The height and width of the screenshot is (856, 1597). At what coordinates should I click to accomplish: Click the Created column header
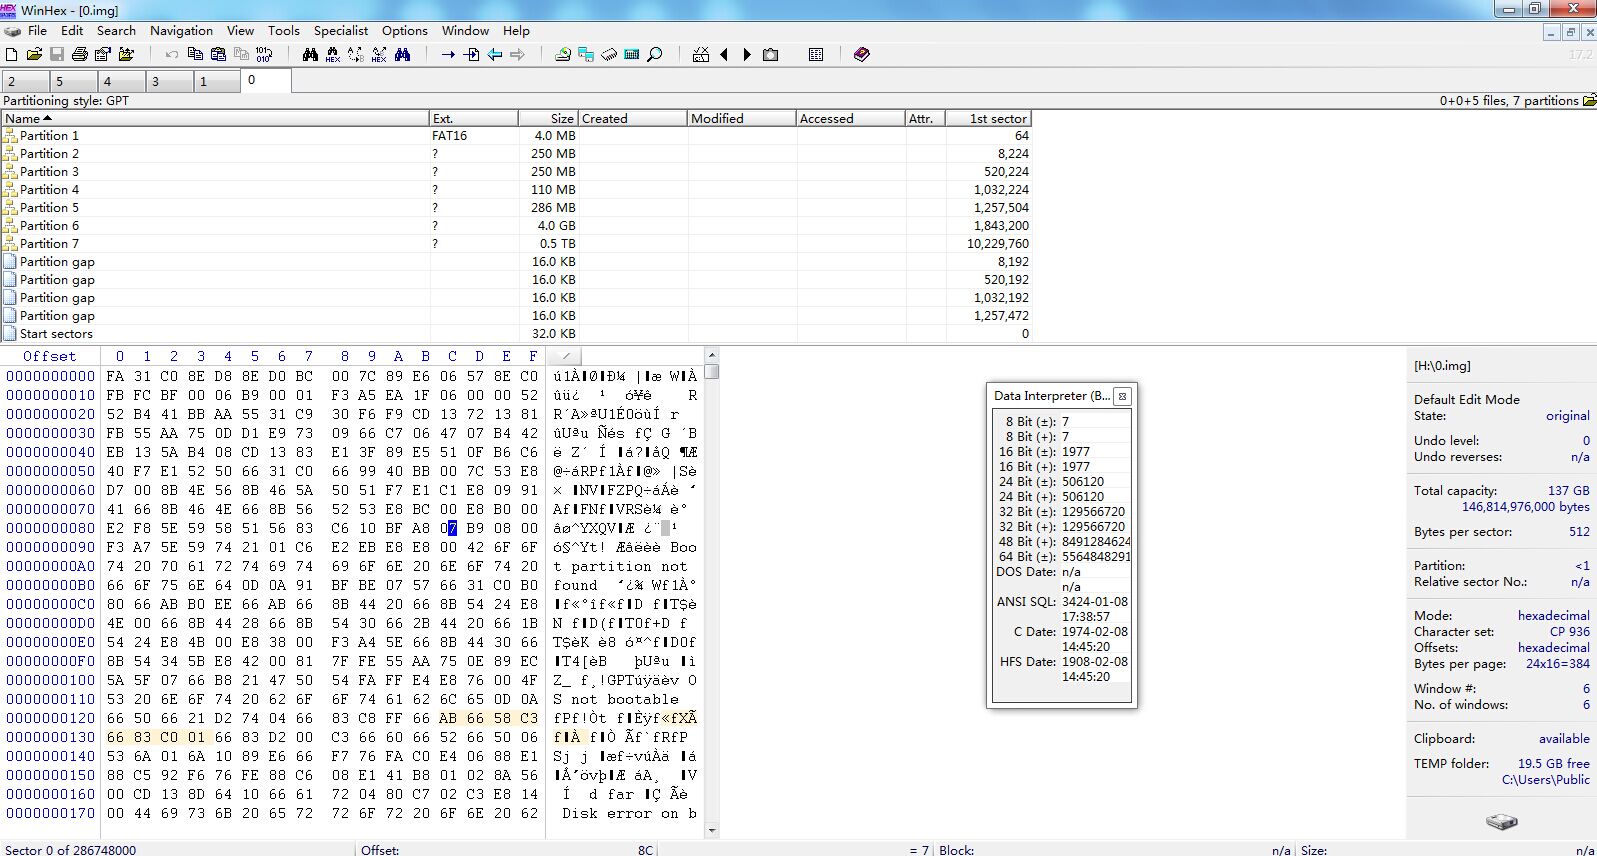(x=633, y=118)
